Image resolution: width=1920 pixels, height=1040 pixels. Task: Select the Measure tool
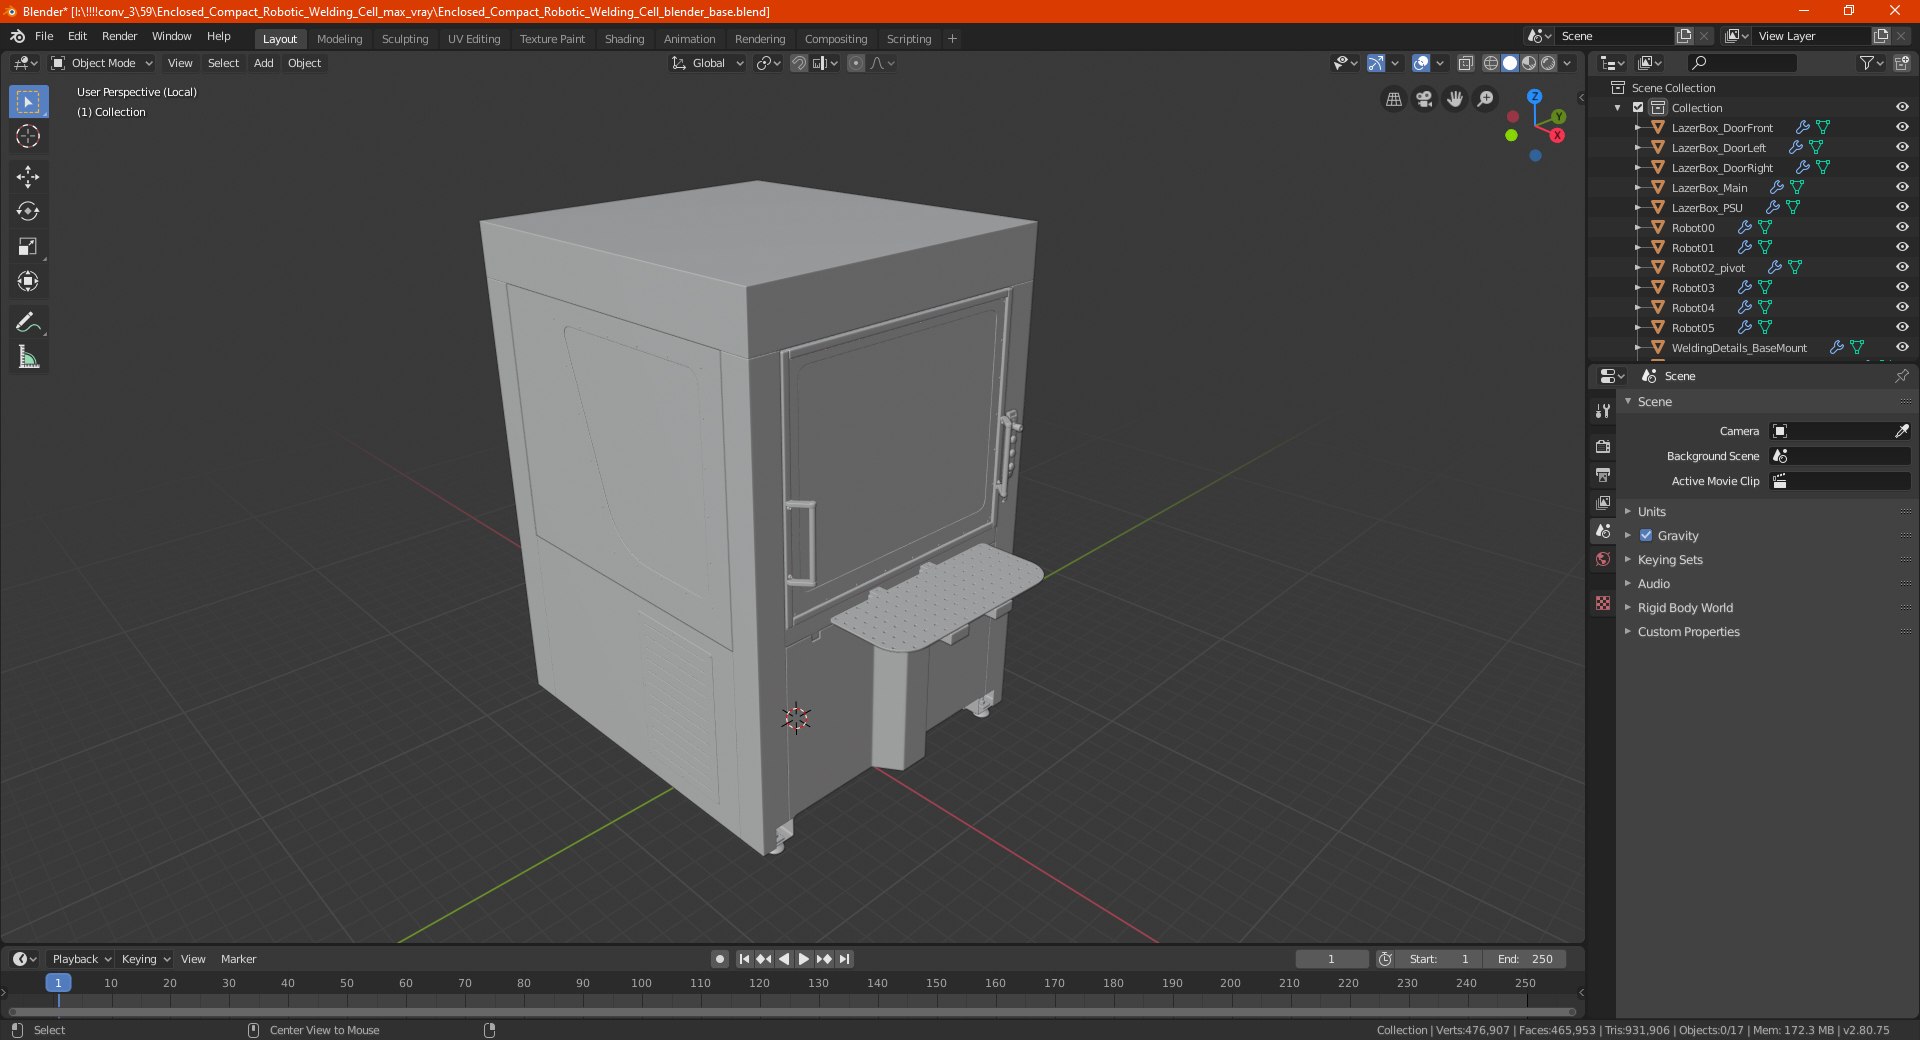(x=28, y=357)
